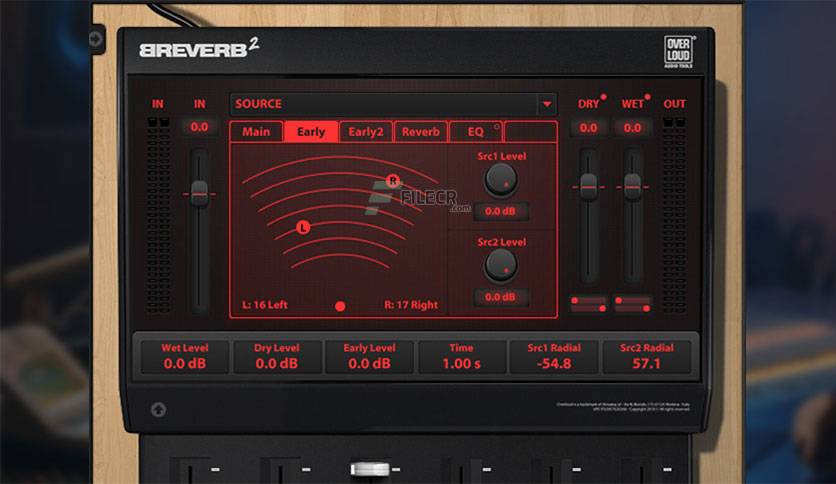This screenshot has height=484, width=836.
Task: Click the Src1 Level 0.0 dB value
Action: tap(500, 211)
